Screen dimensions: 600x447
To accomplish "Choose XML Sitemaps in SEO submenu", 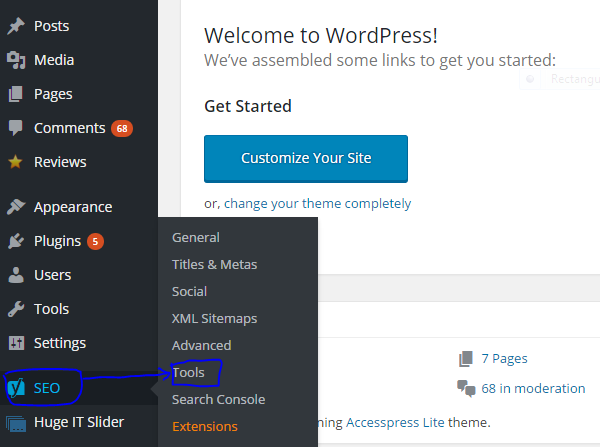I will coord(214,319).
